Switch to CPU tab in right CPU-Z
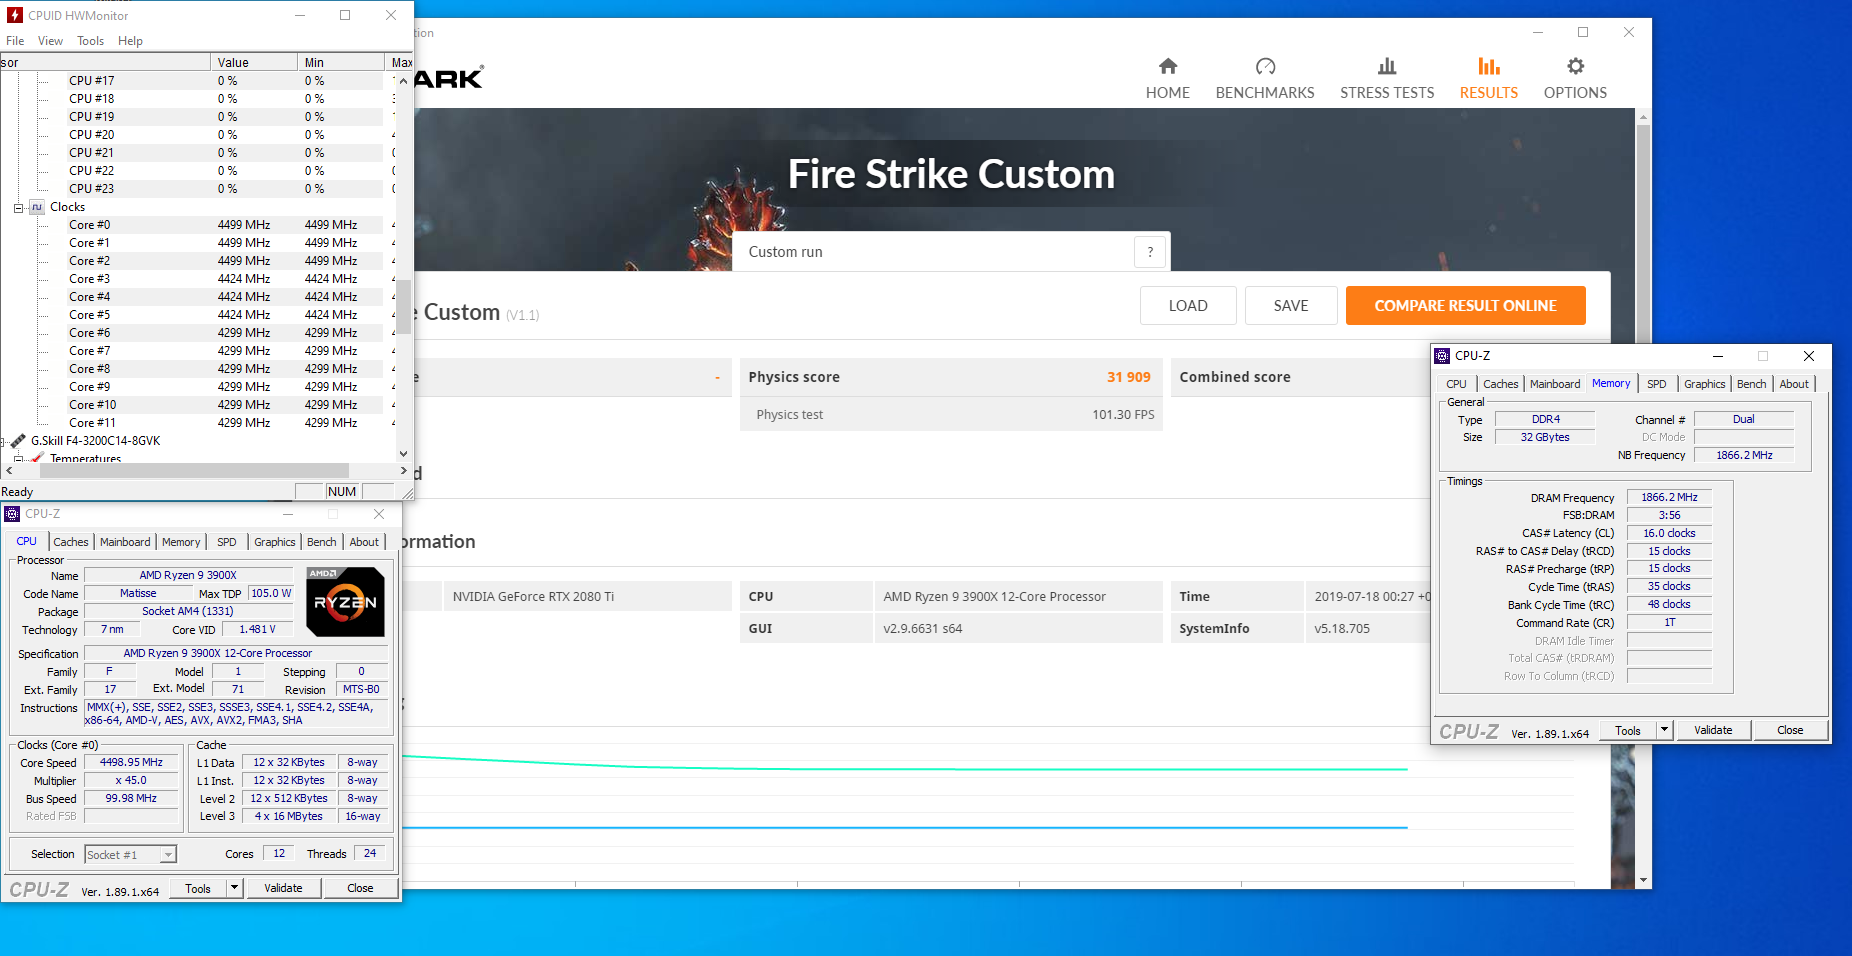The height and width of the screenshot is (956, 1852). pos(1456,384)
